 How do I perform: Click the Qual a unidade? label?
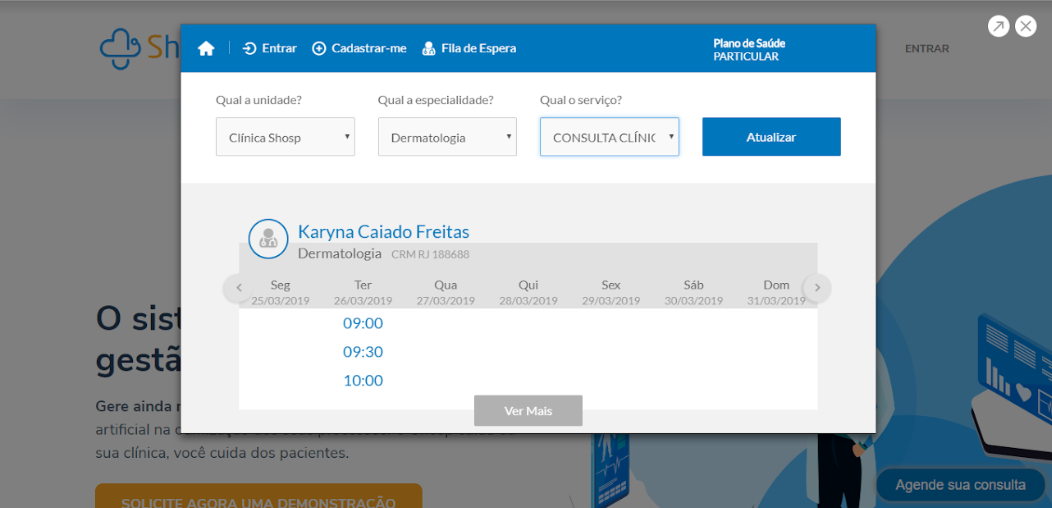point(258,100)
